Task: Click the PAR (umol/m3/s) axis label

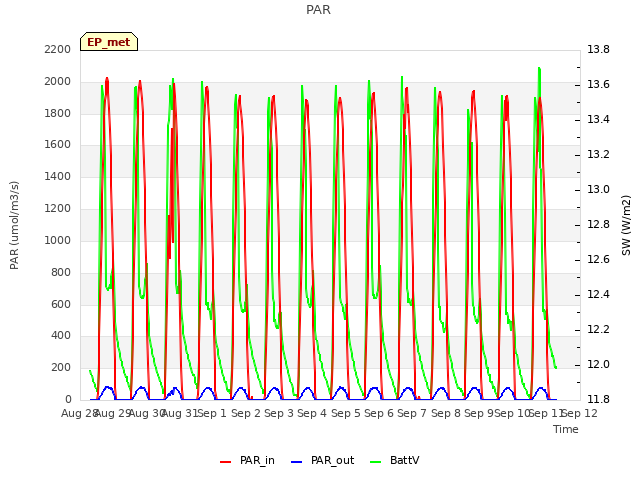Action: 14,225
